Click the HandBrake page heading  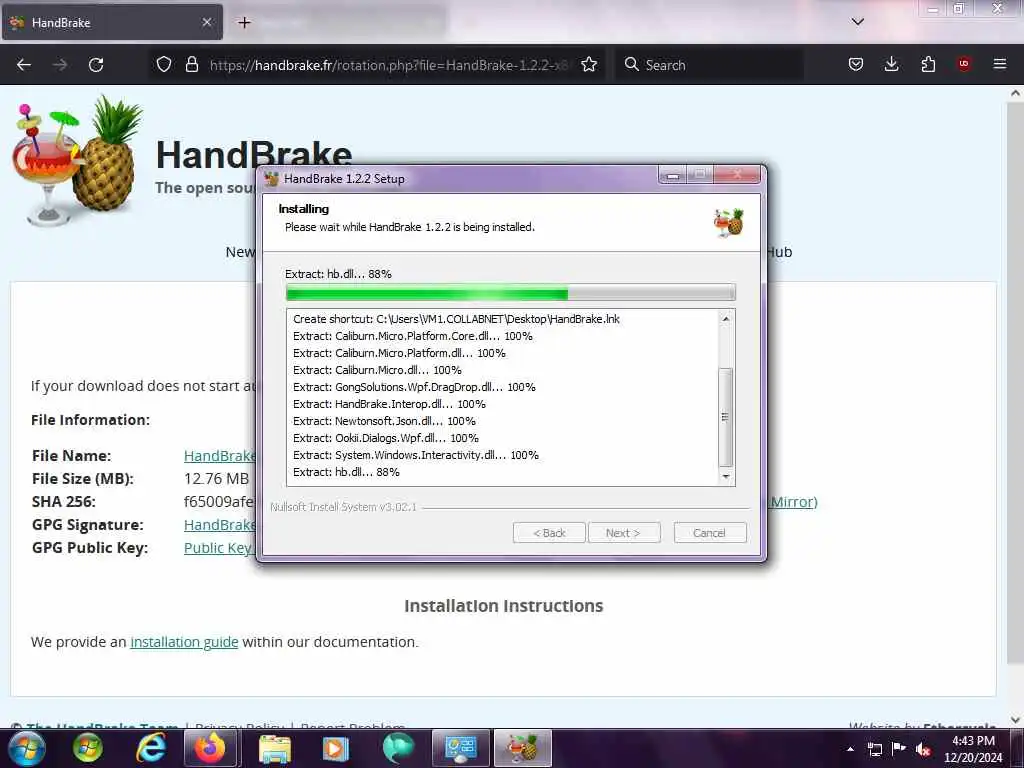click(x=254, y=155)
